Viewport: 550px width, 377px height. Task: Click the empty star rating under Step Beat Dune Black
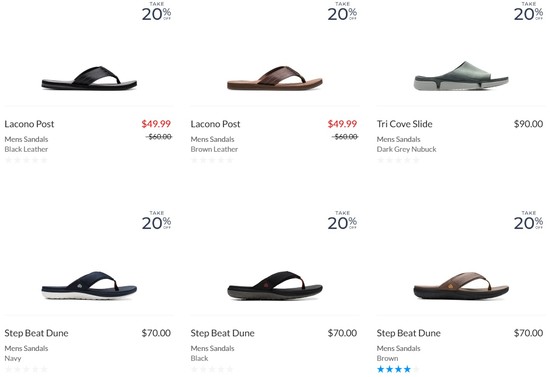[212, 369]
